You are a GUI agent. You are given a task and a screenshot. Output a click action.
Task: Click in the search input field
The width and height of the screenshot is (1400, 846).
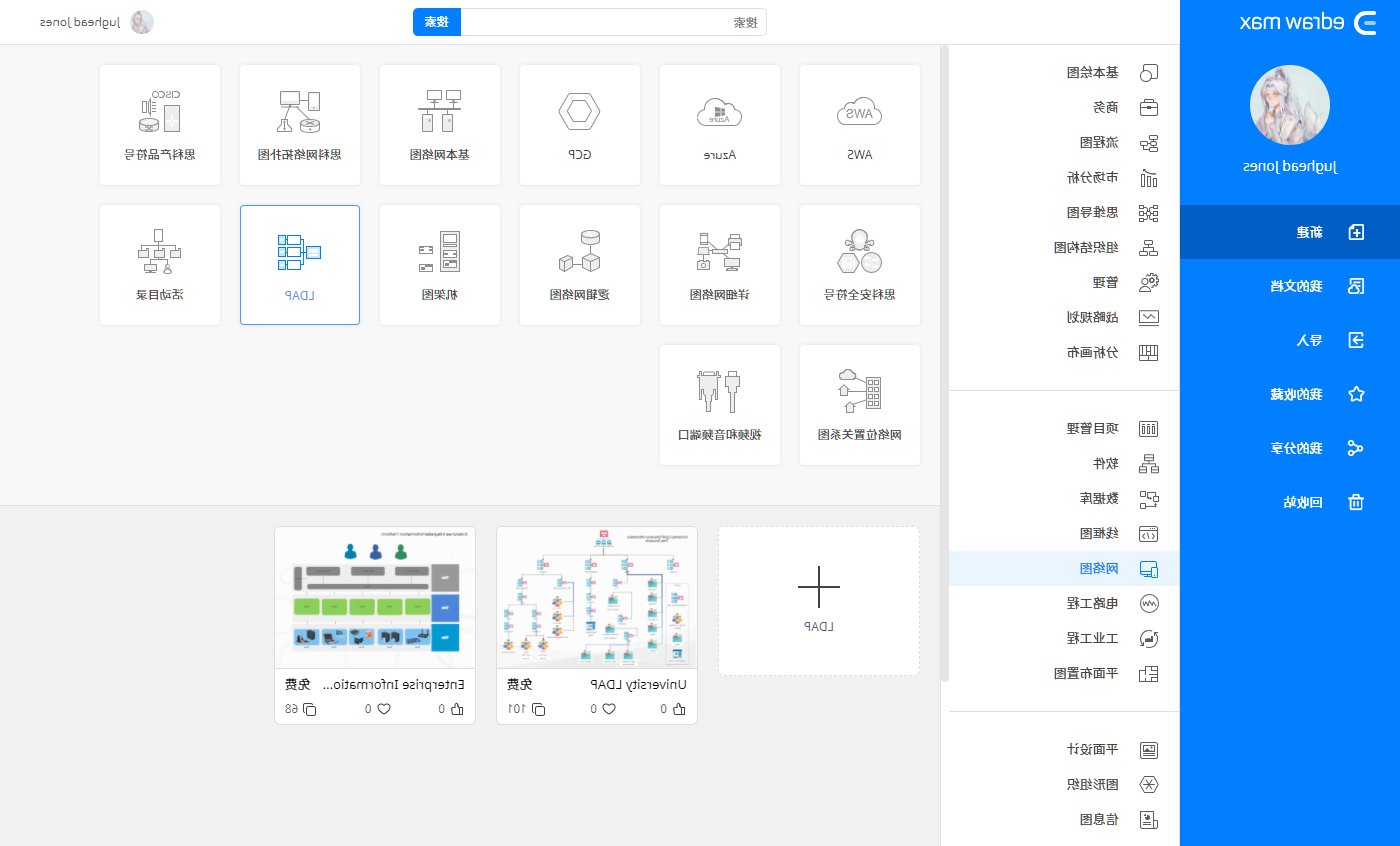[x=613, y=22]
